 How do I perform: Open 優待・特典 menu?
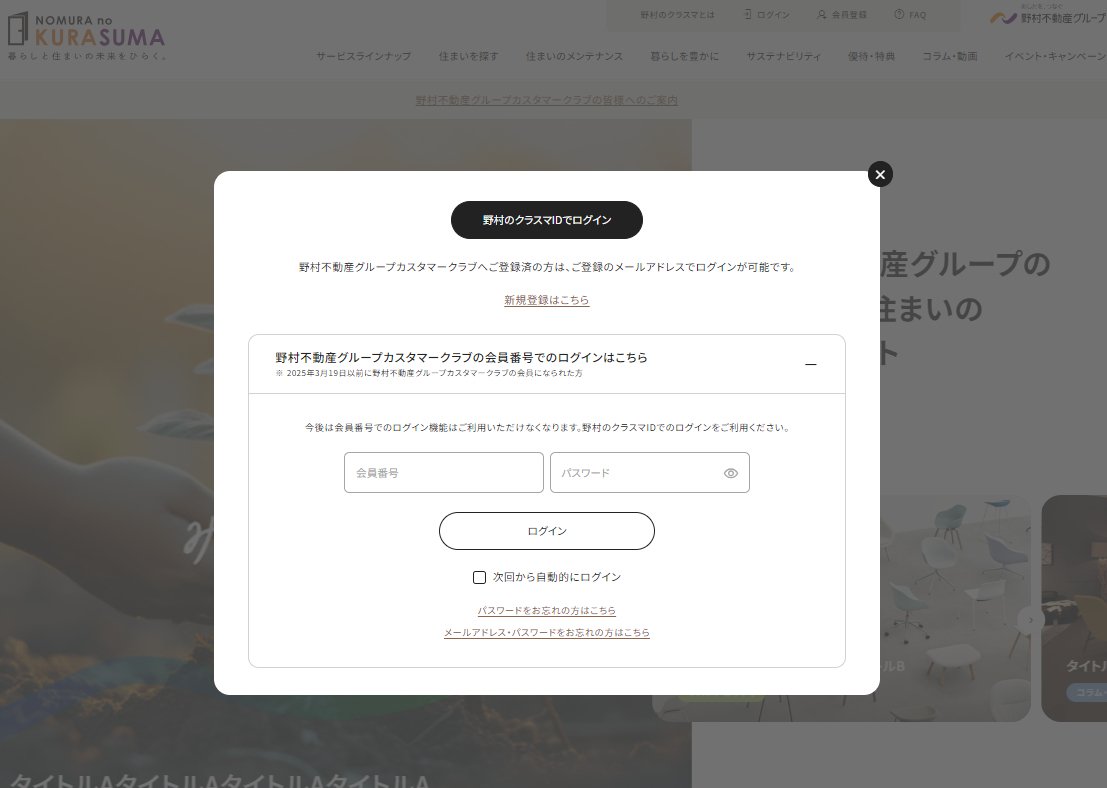pyautogui.click(x=871, y=56)
